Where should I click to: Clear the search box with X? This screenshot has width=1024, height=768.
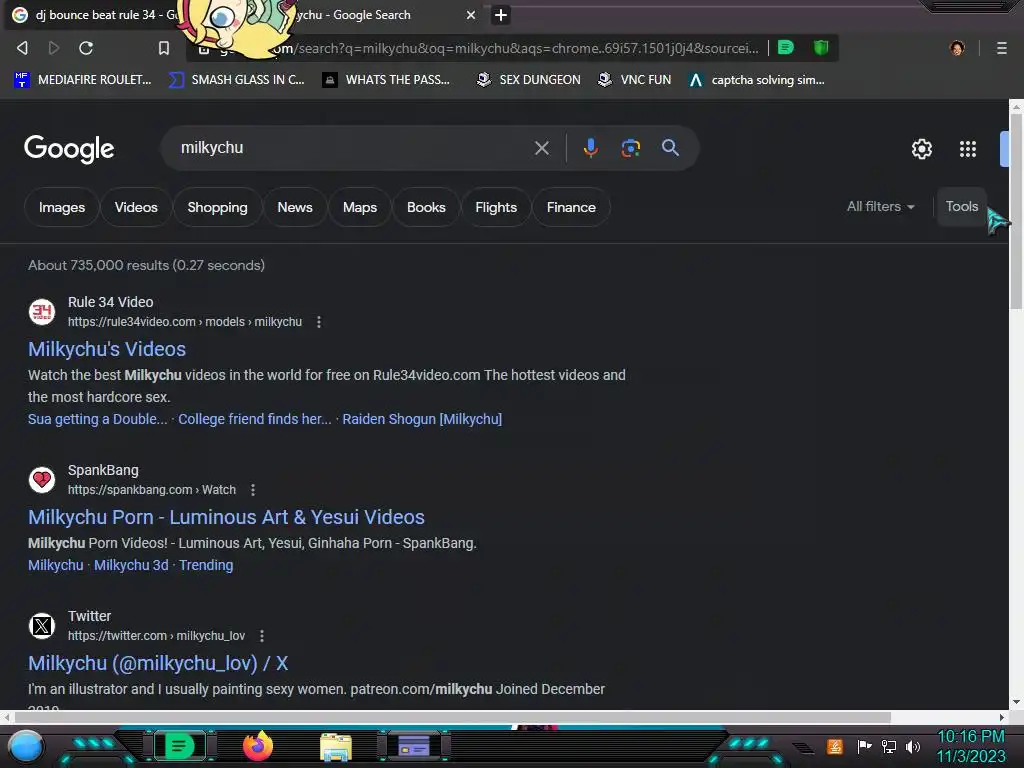click(x=541, y=148)
